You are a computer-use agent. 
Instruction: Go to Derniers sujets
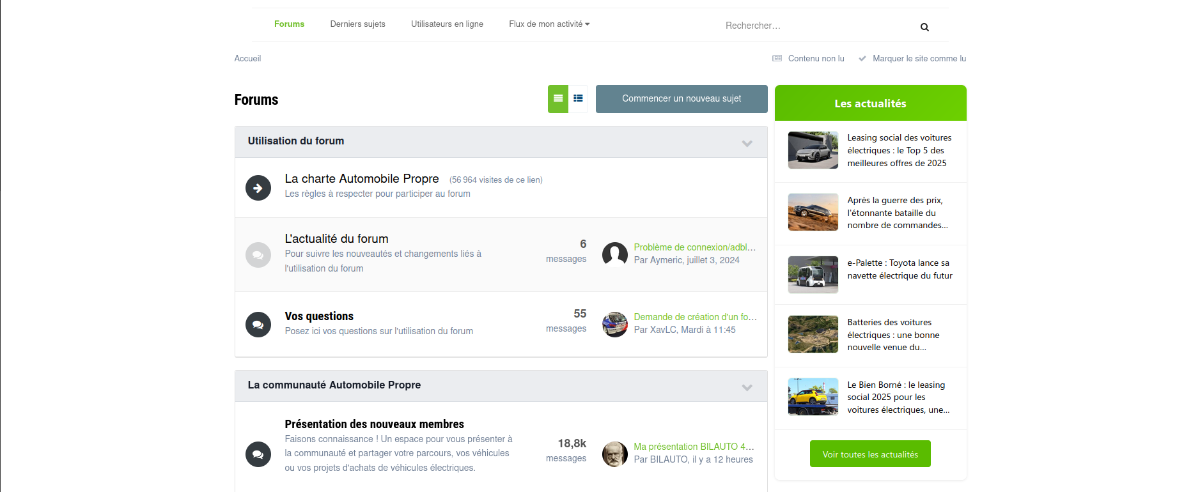click(x=358, y=24)
